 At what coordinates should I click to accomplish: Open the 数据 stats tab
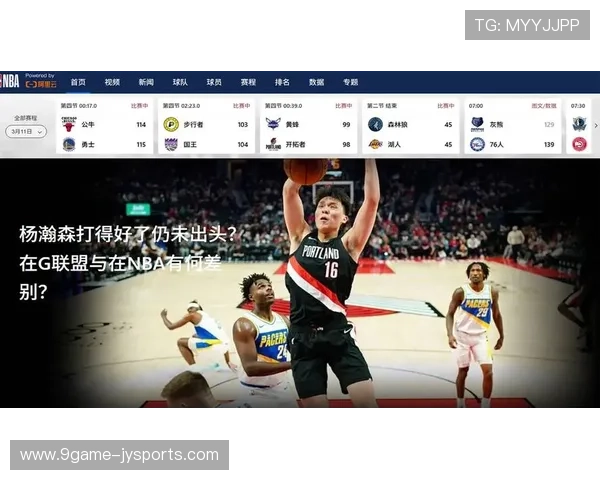316,82
